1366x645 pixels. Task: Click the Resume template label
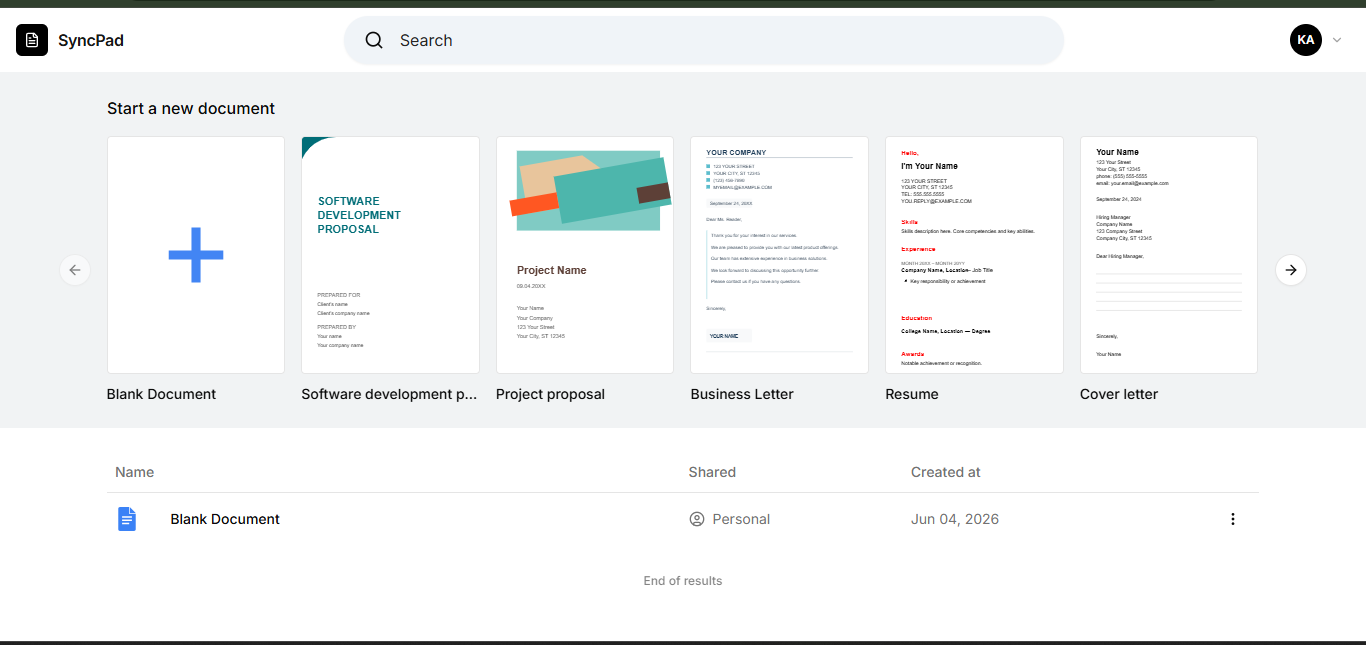click(912, 394)
